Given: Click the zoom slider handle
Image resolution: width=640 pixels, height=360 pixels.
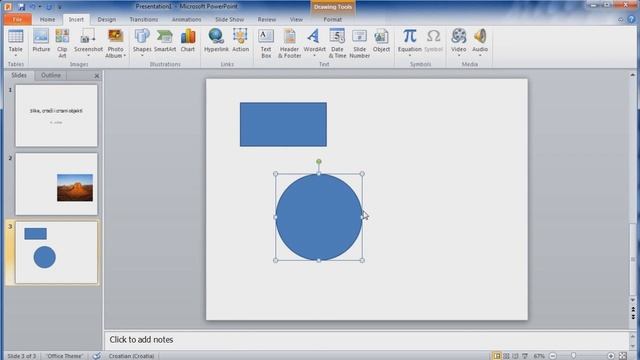Looking at the screenshot, I should (x=573, y=356).
